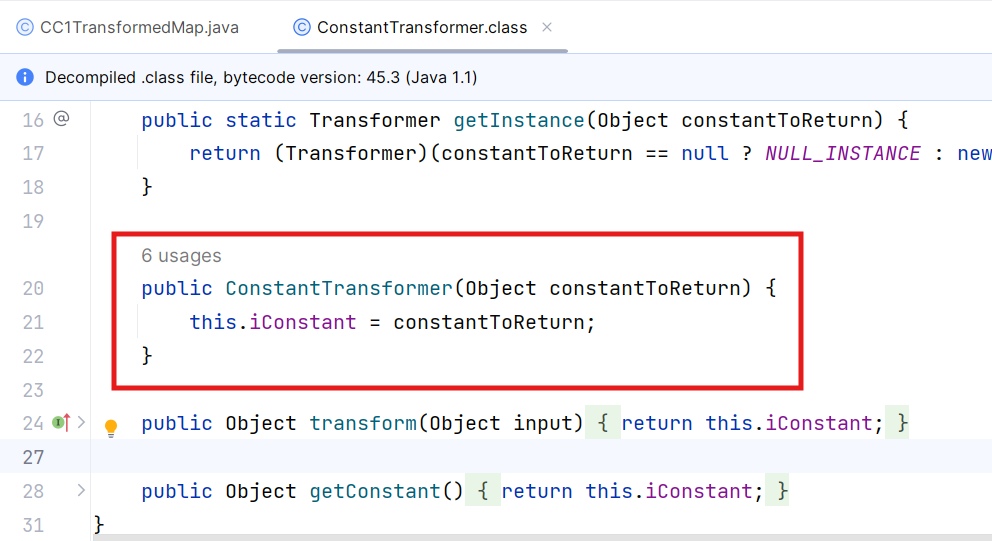The image size is (992, 541).
Task: Click the getInstance method name
Action: (519, 120)
